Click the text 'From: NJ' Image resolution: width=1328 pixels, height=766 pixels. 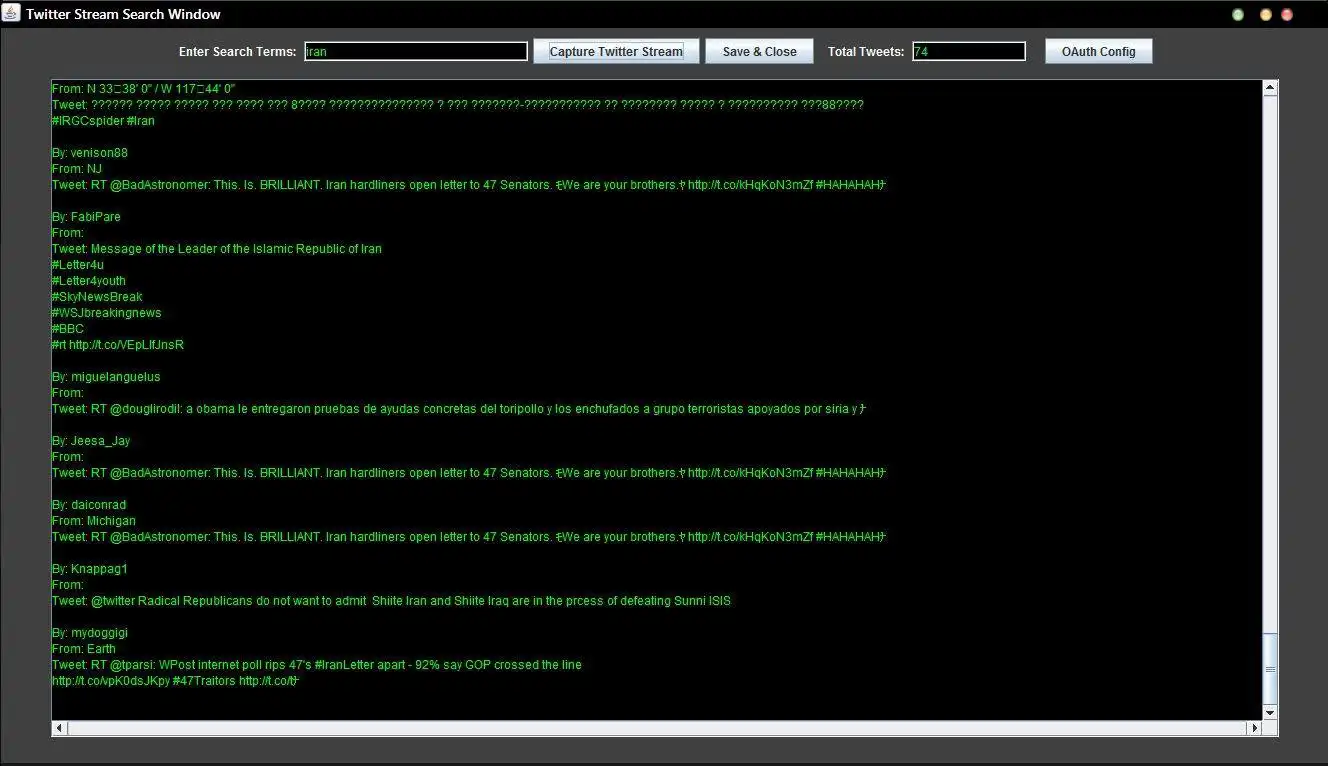pos(77,169)
